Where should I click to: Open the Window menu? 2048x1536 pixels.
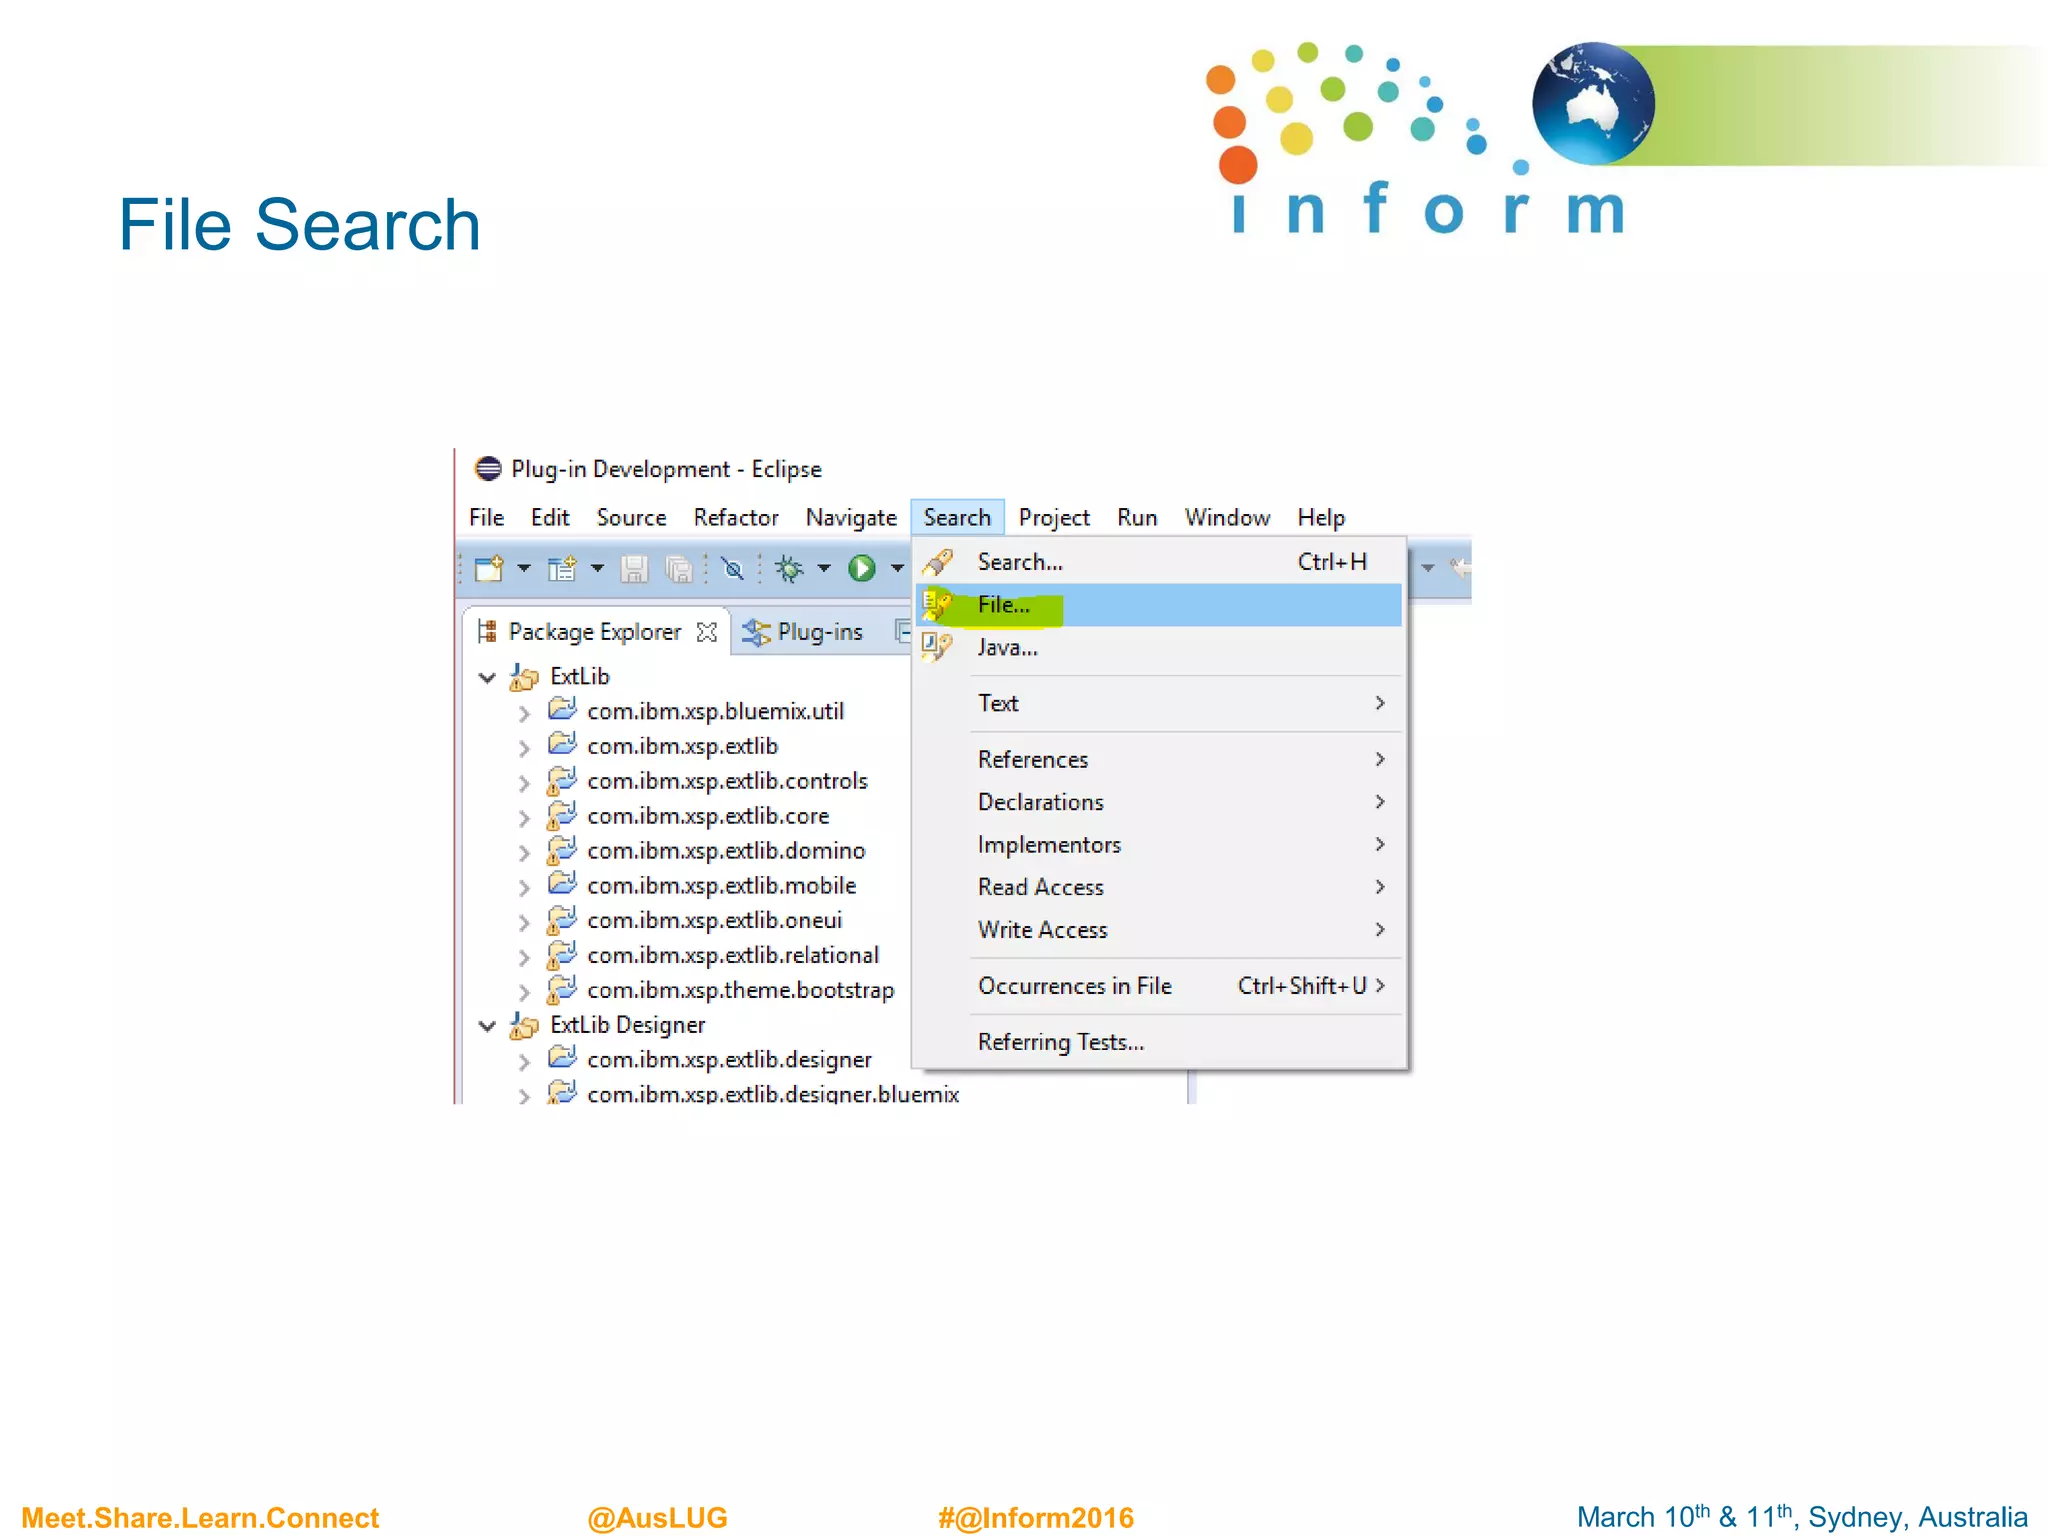tap(1227, 517)
